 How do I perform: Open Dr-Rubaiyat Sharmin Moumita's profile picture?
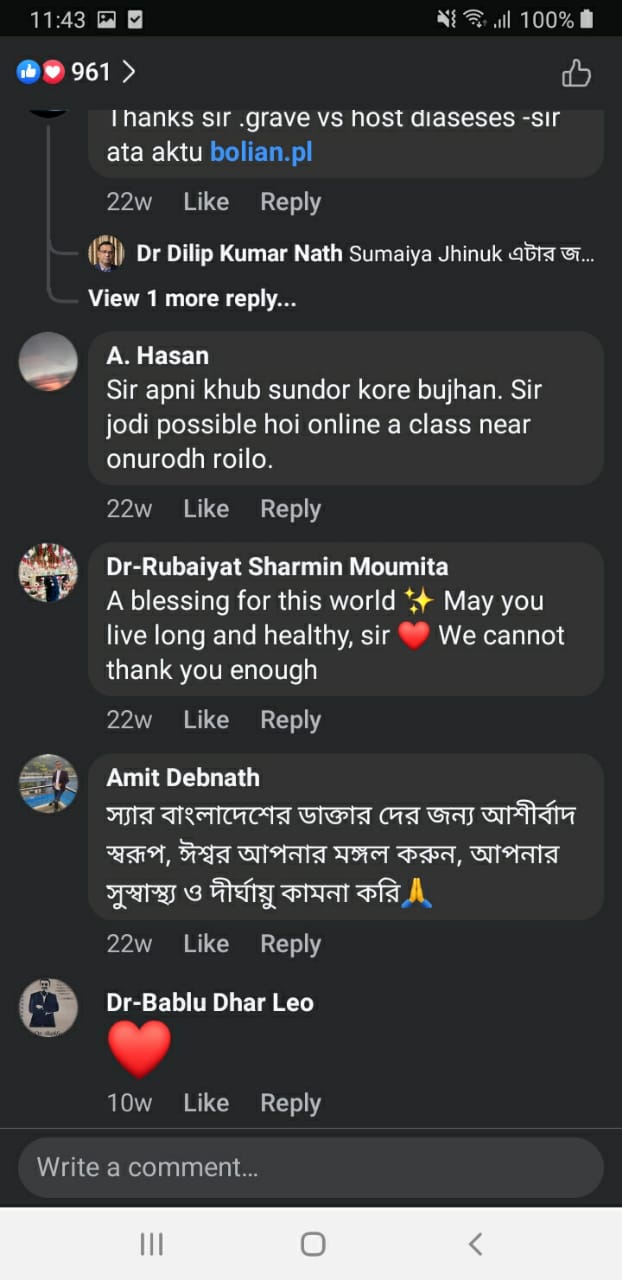[x=48, y=573]
